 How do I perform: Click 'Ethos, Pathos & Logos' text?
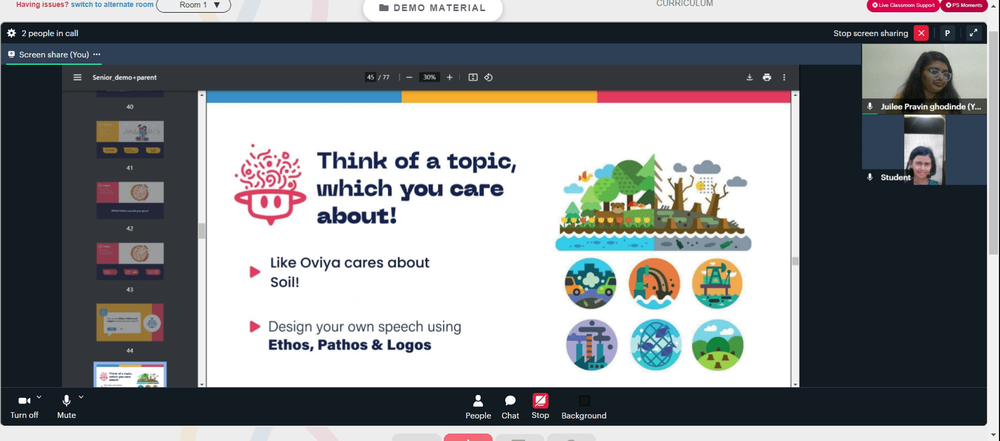pos(349,345)
